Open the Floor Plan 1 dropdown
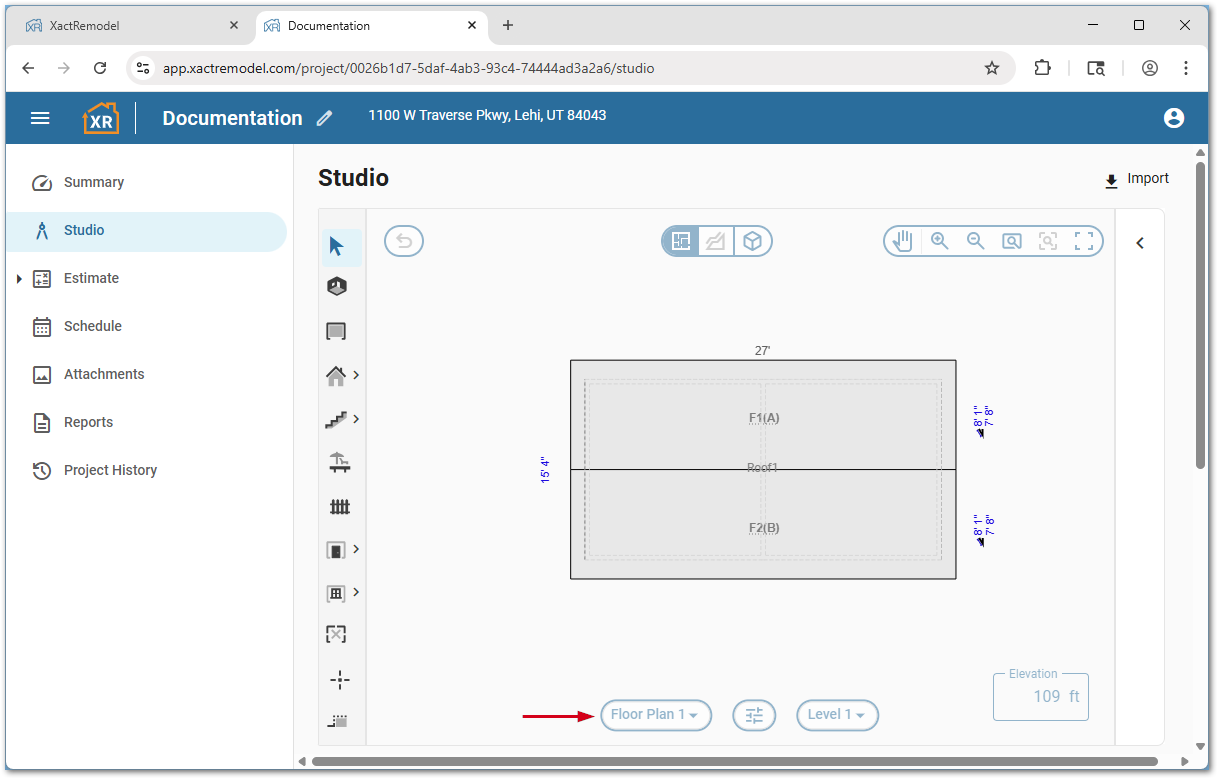This screenshot has width=1218, height=779. (x=655, y=715)
